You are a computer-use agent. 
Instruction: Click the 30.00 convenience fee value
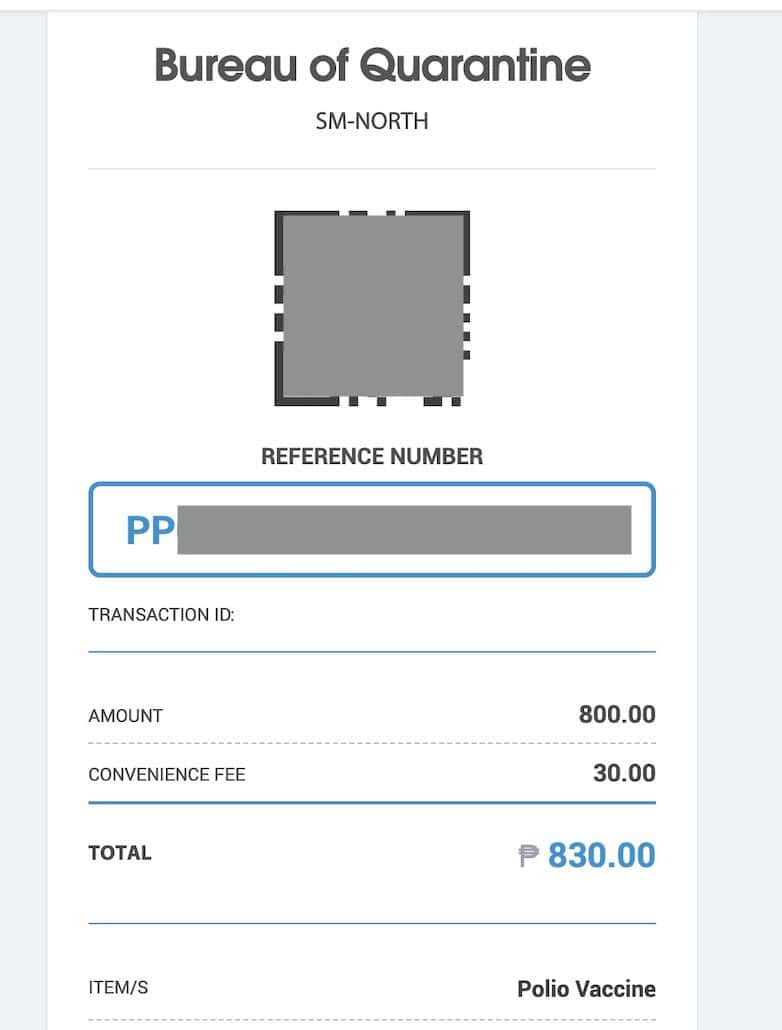[x=624, y=773]
